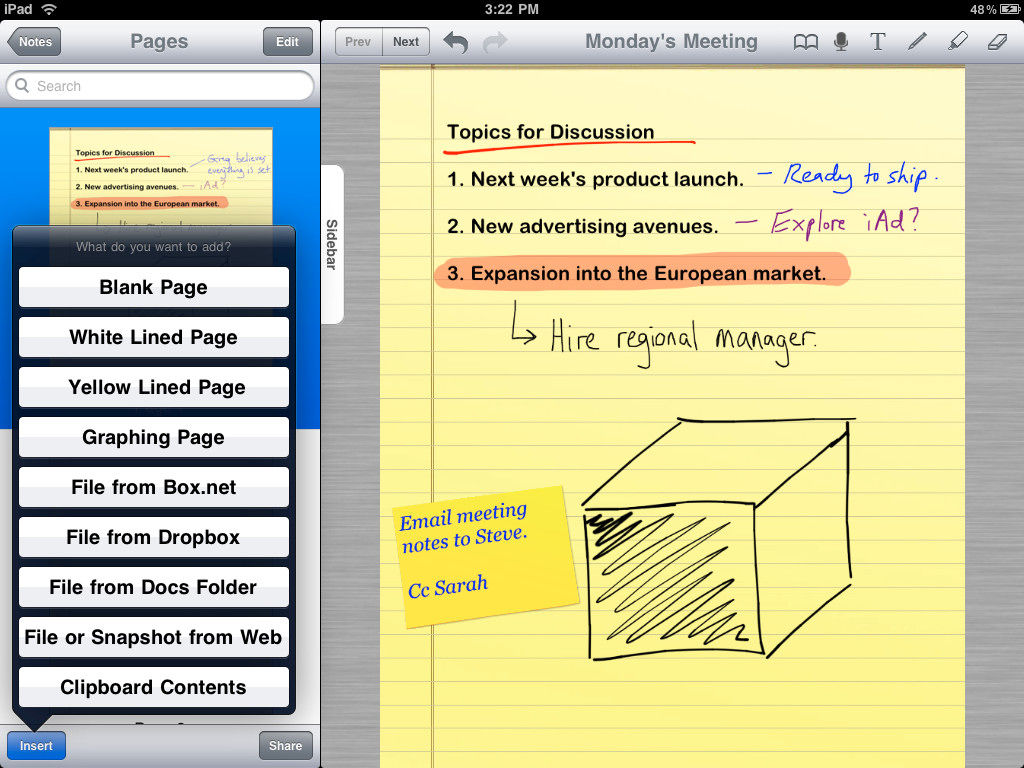Collapse the Sidebar handle
Image resolution: width=1024 pixels, height=768 pixels.
pyautogui.click(x=332, y=245)
